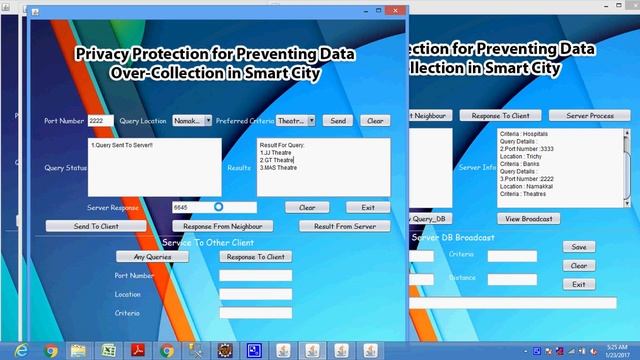Expand the Preferred Criteria dropdown

[311, 120]
